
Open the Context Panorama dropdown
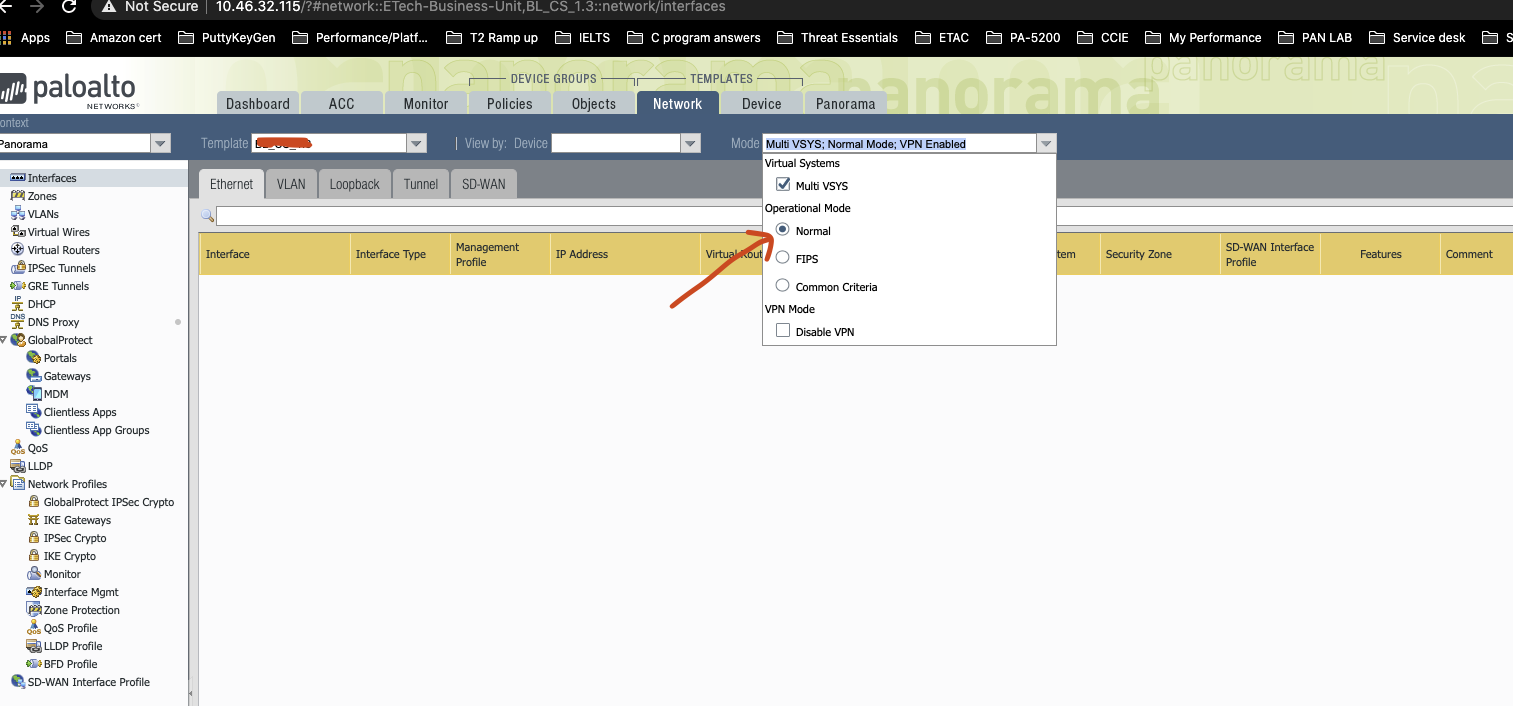coord(160,144)
